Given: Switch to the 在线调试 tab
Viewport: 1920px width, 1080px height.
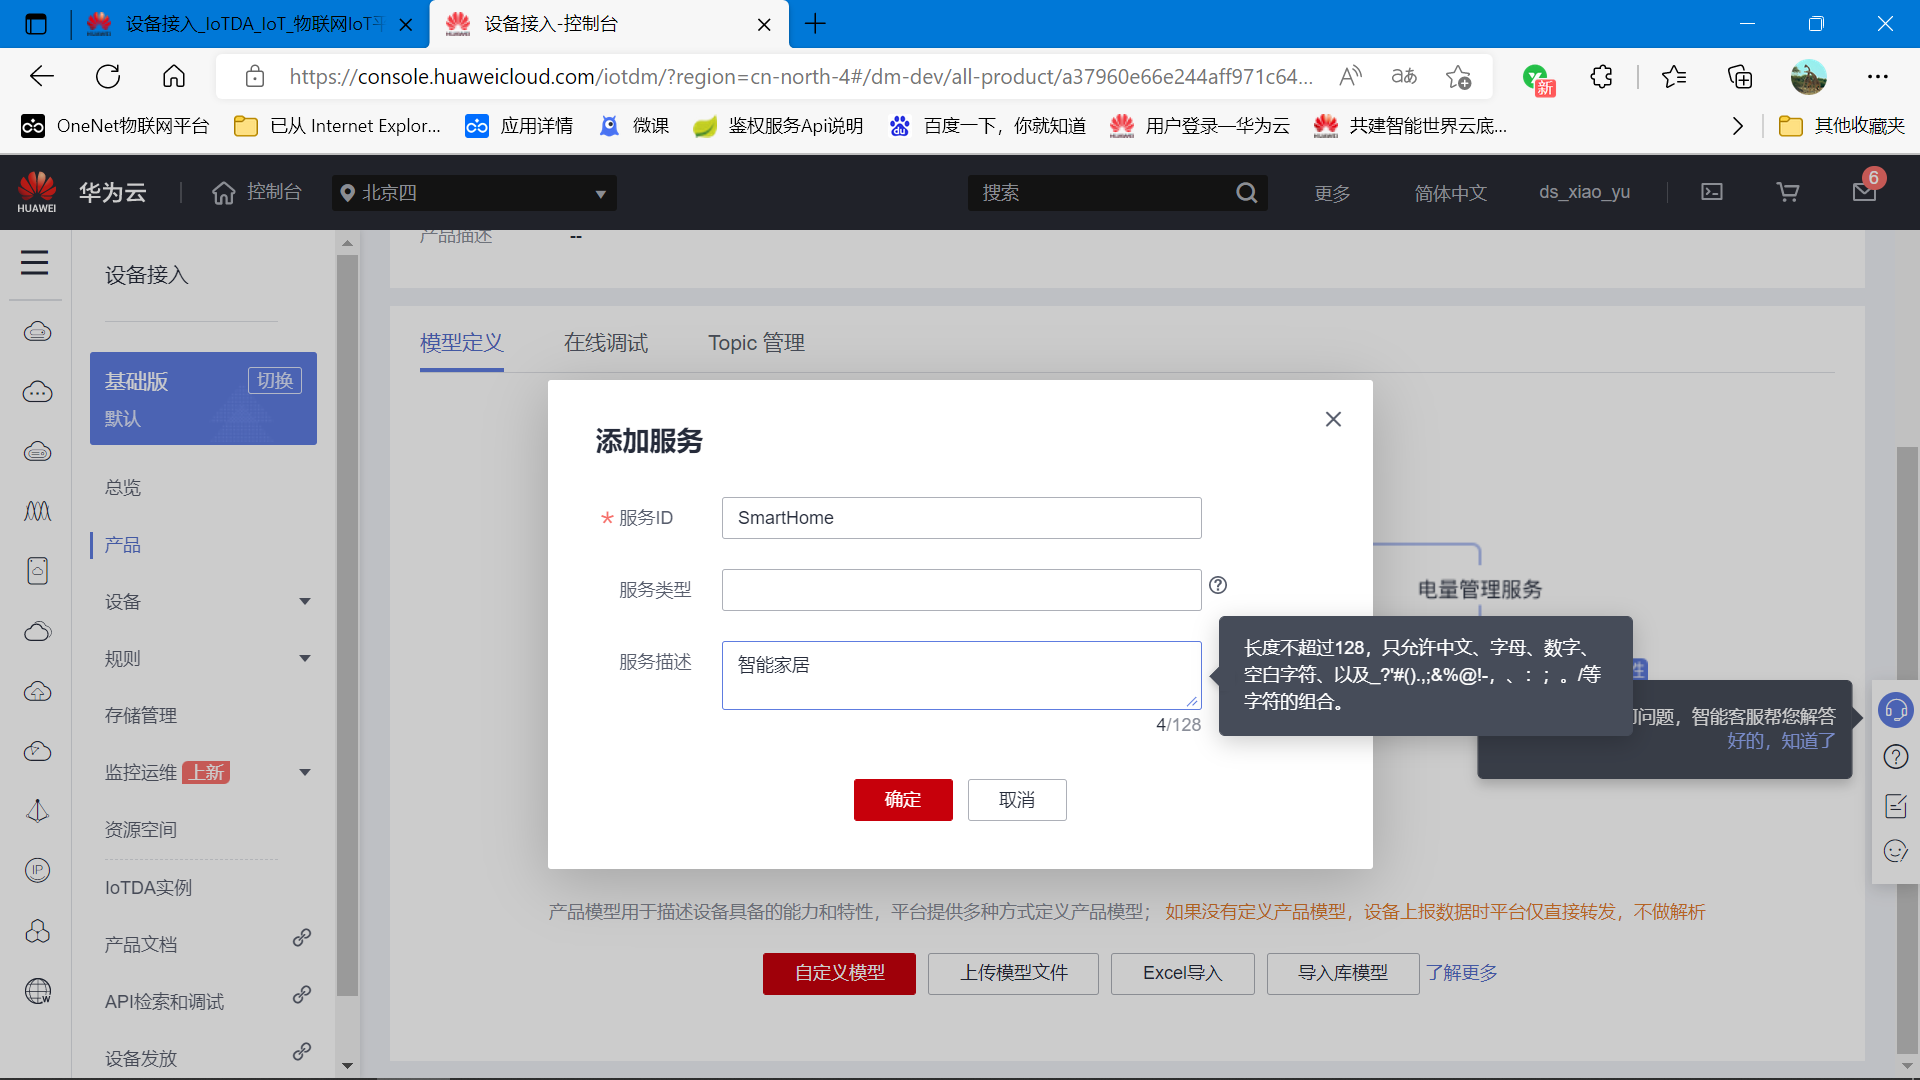Looking at the screenshot, I should [x=605, y=343].
